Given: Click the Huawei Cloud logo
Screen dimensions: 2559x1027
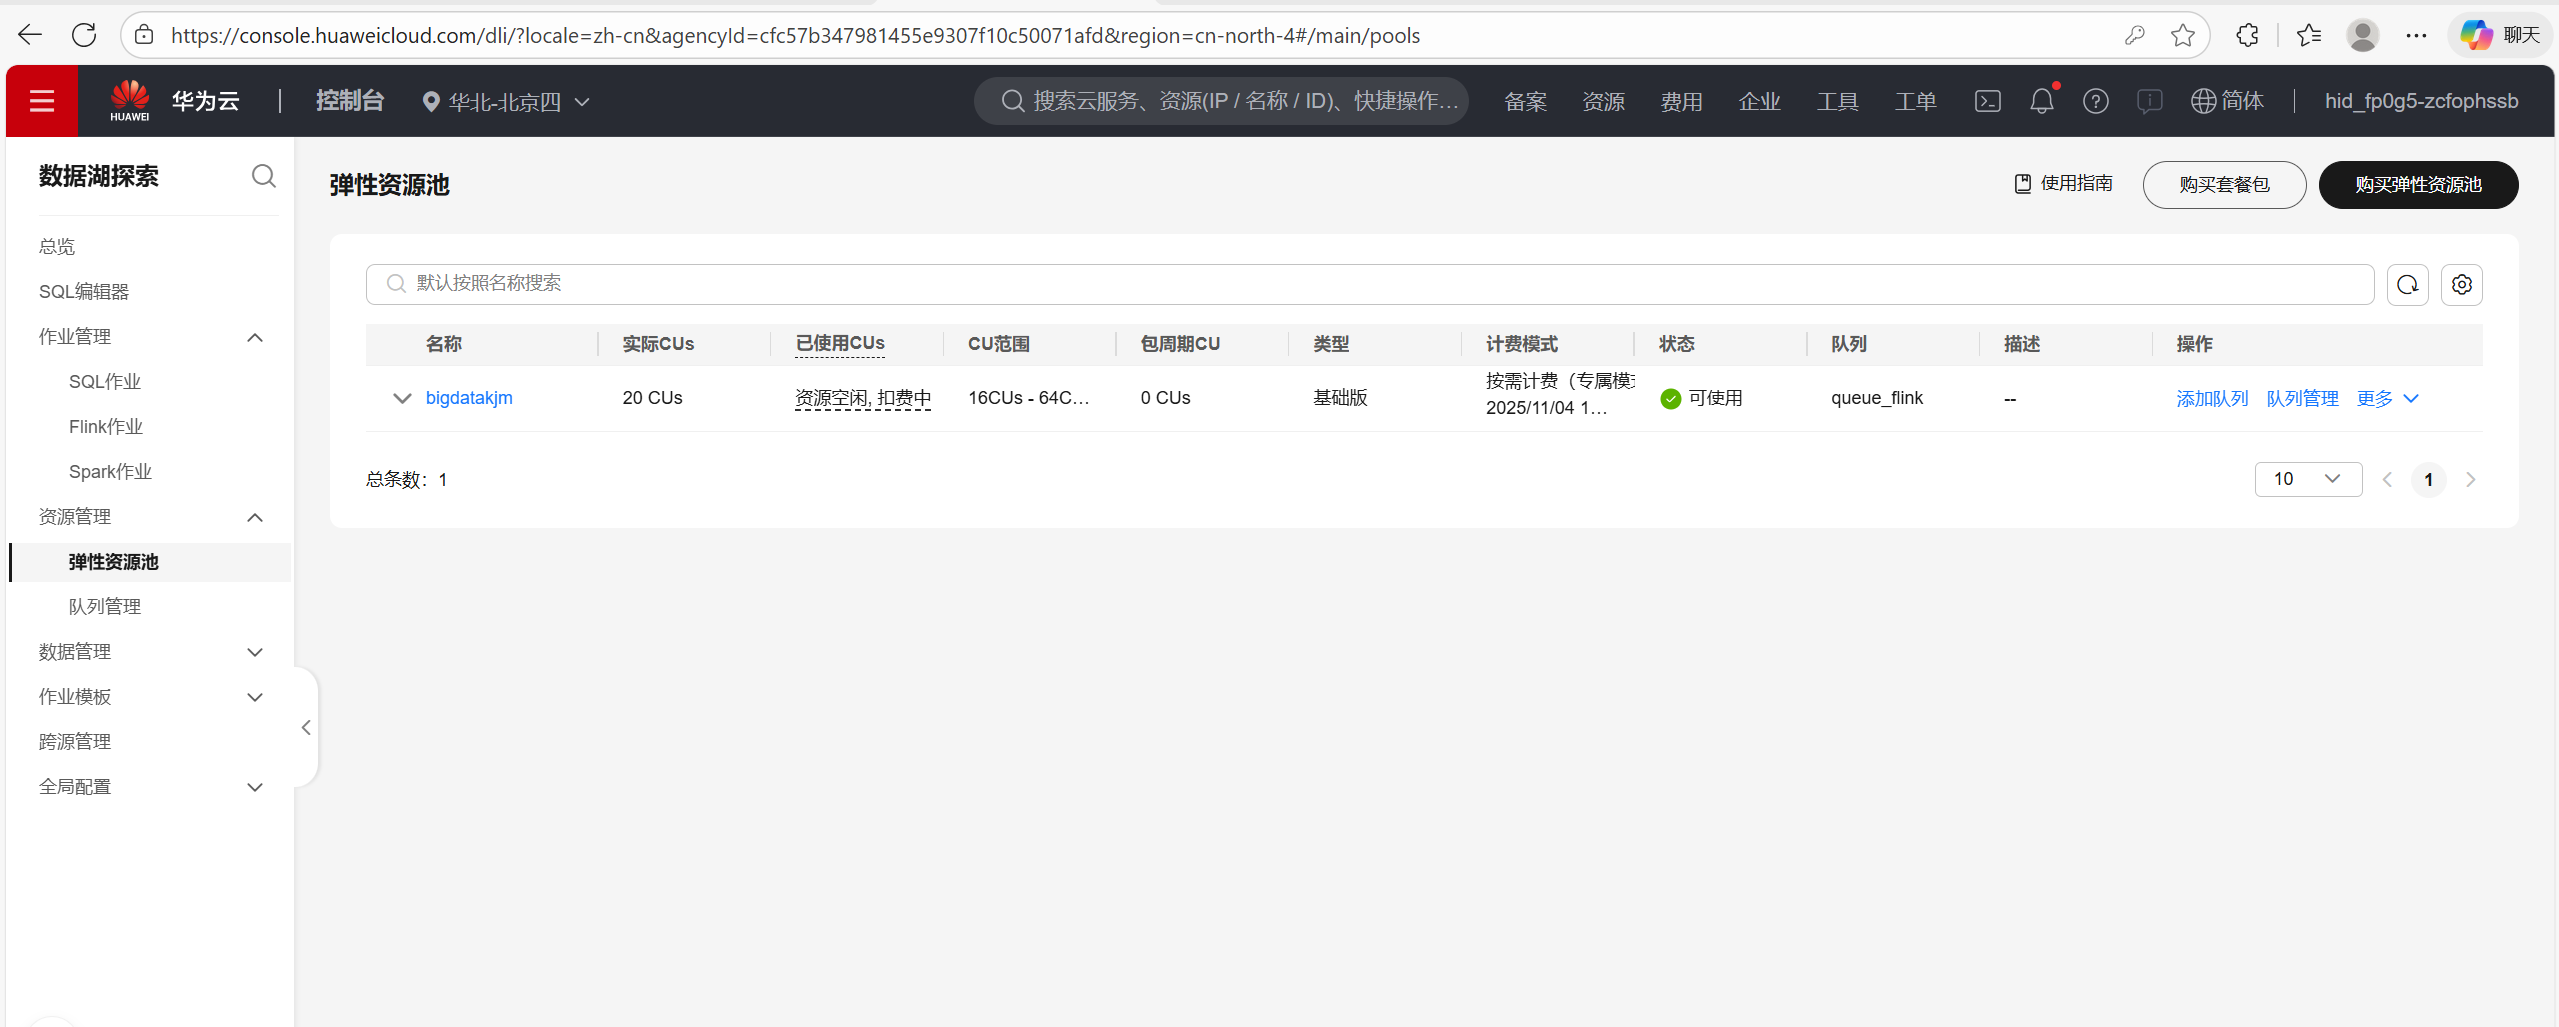Looking at the screenshot, I should point(131,99).
